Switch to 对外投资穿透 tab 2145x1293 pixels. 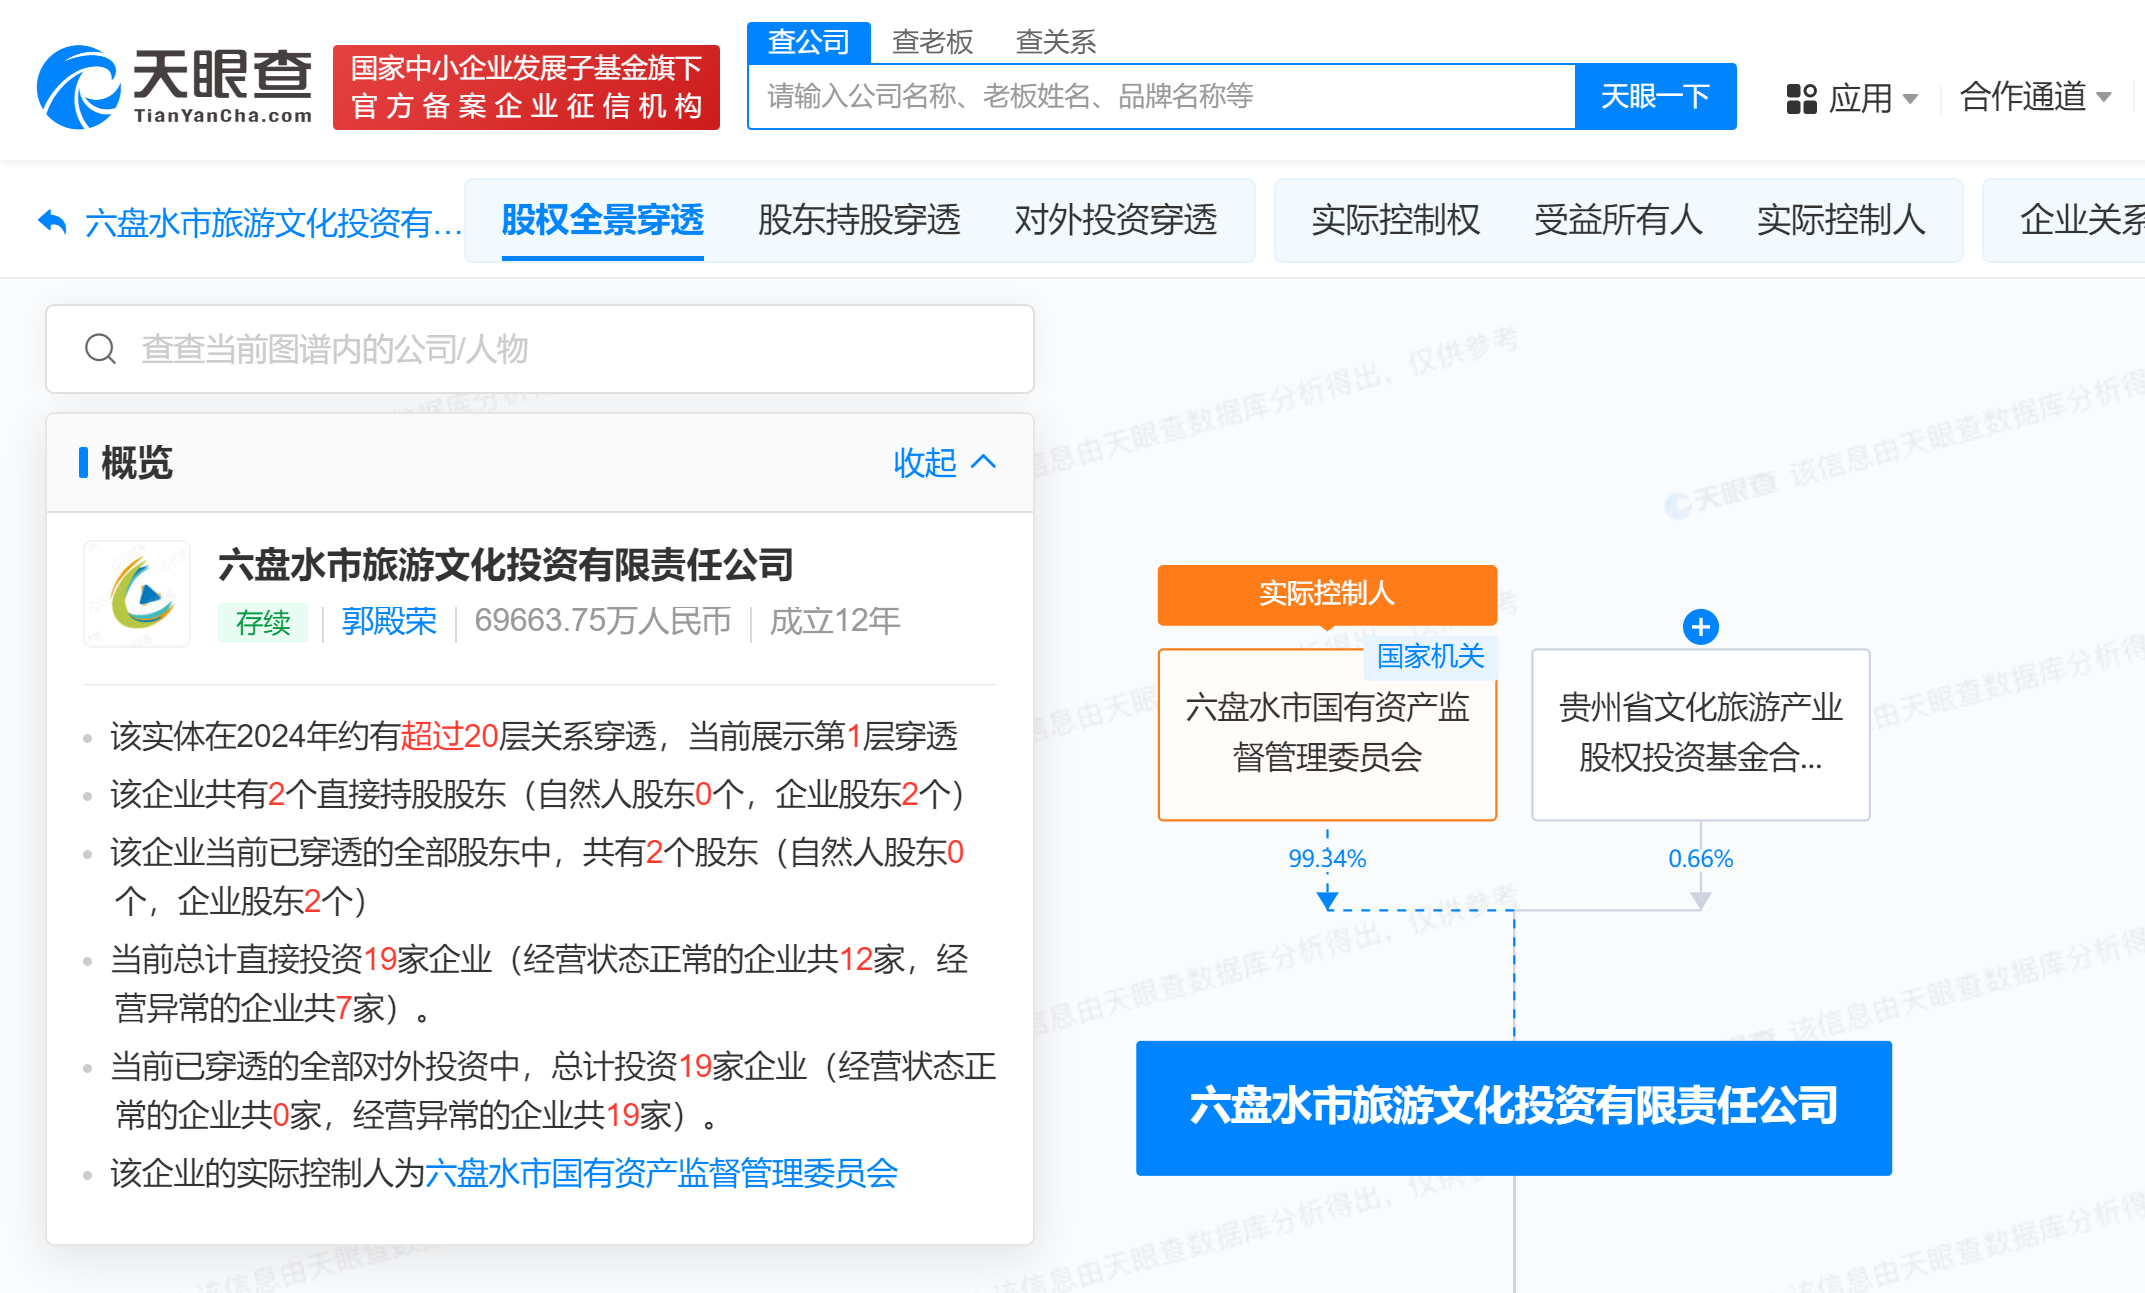(1115, 220)
